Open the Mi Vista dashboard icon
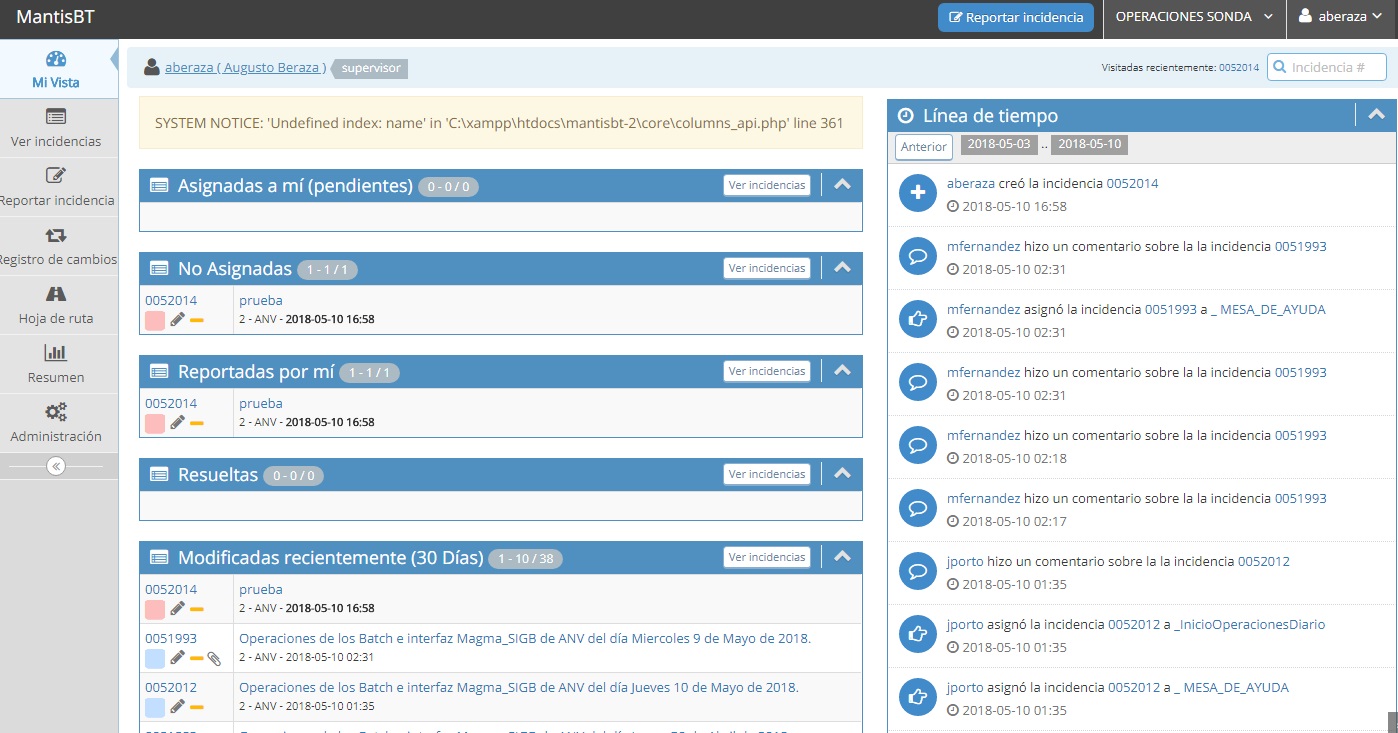Image resolution: width=1398 pixels, height=733 pixels. point(56,59)
